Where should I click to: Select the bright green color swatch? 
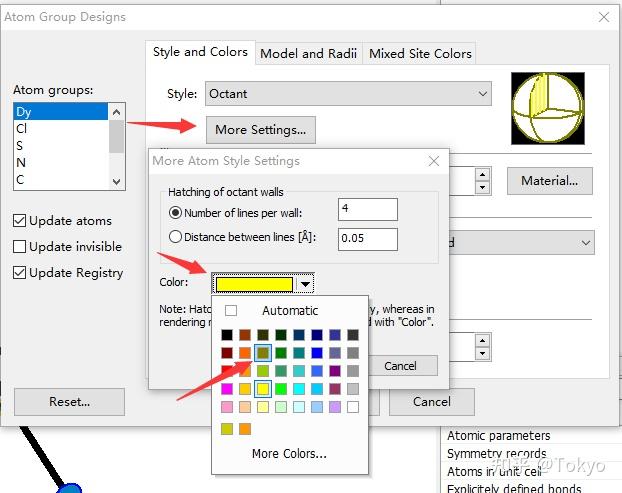coord(281,389)
